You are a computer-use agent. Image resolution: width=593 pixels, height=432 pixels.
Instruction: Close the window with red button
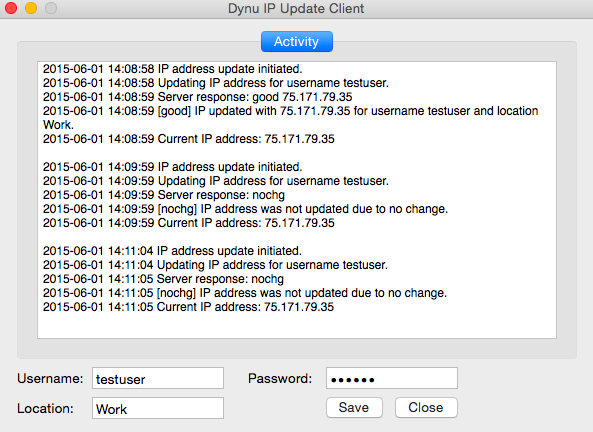click(11, 8)
